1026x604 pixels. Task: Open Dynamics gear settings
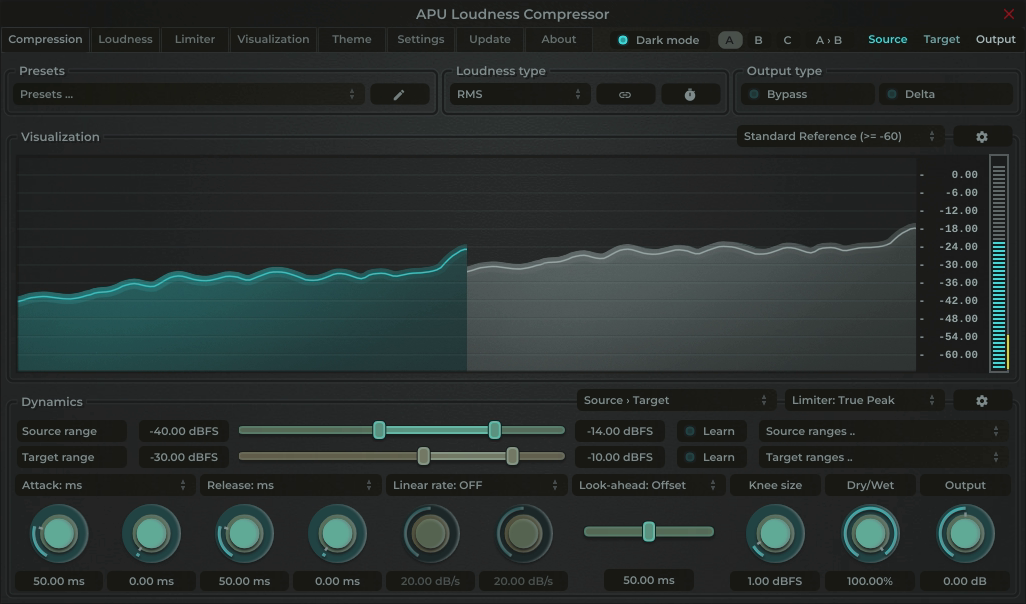[982, 400]
